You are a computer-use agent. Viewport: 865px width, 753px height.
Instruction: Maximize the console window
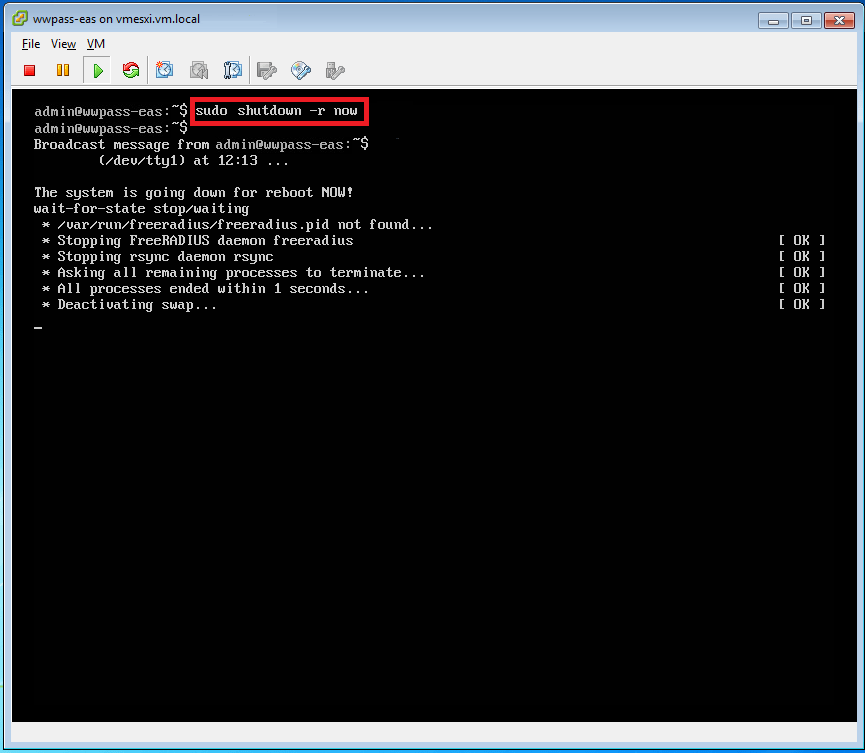click(x=806, y=19)
